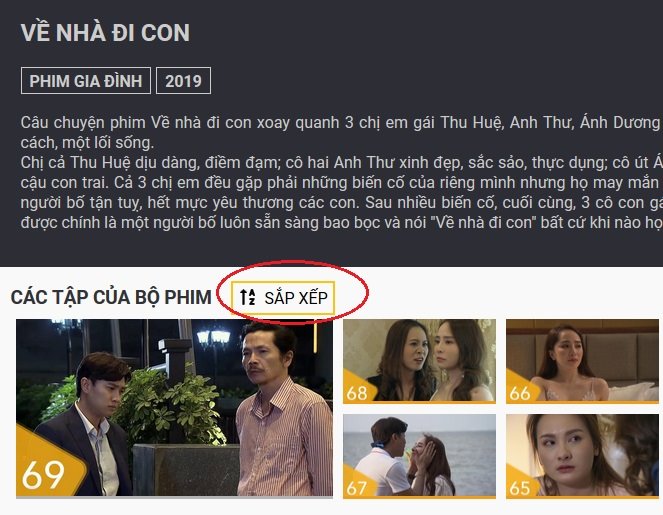Click the CÁC TẬP CỦA BỘ PHIM heading

point(111,297)
